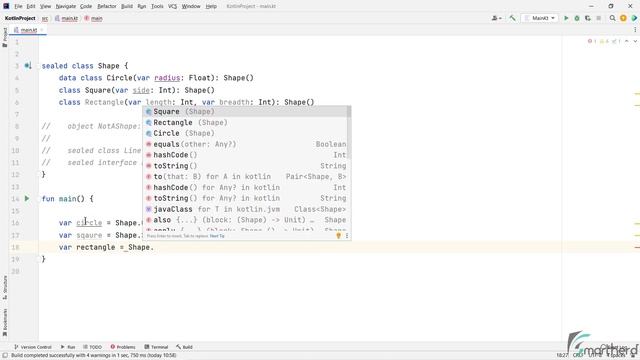
Task: Toggle the Bookmarks tool window stripe
Action: point(5,322)
